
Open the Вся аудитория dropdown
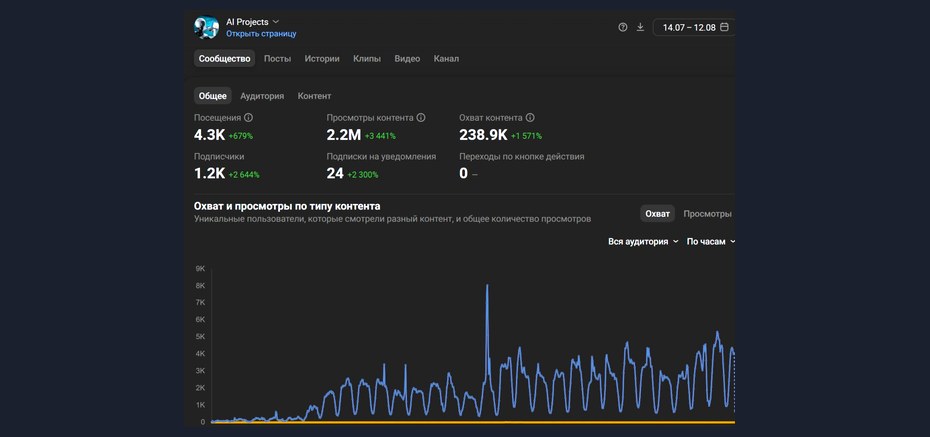[644, 241]
